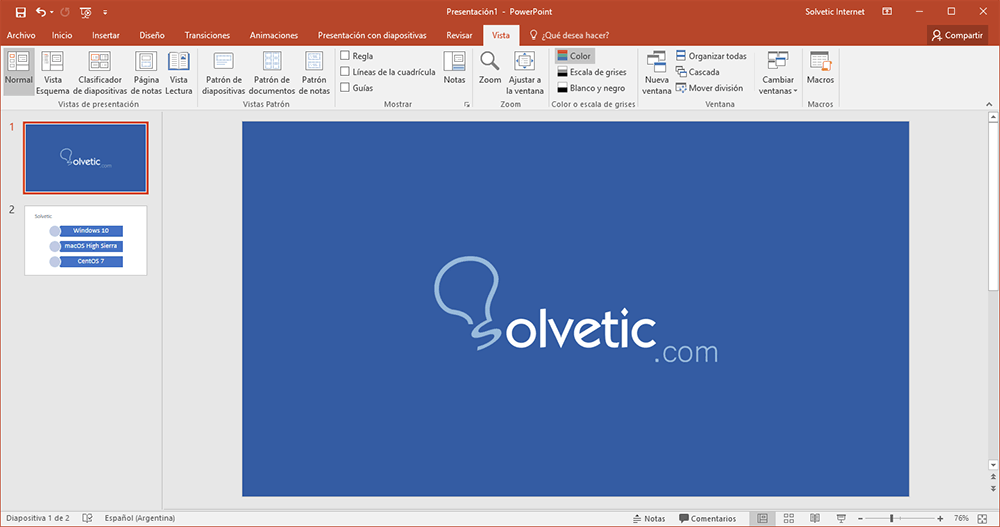Switch to the Insertar tab
The image size is (1000, 527).
click(105, 35)
